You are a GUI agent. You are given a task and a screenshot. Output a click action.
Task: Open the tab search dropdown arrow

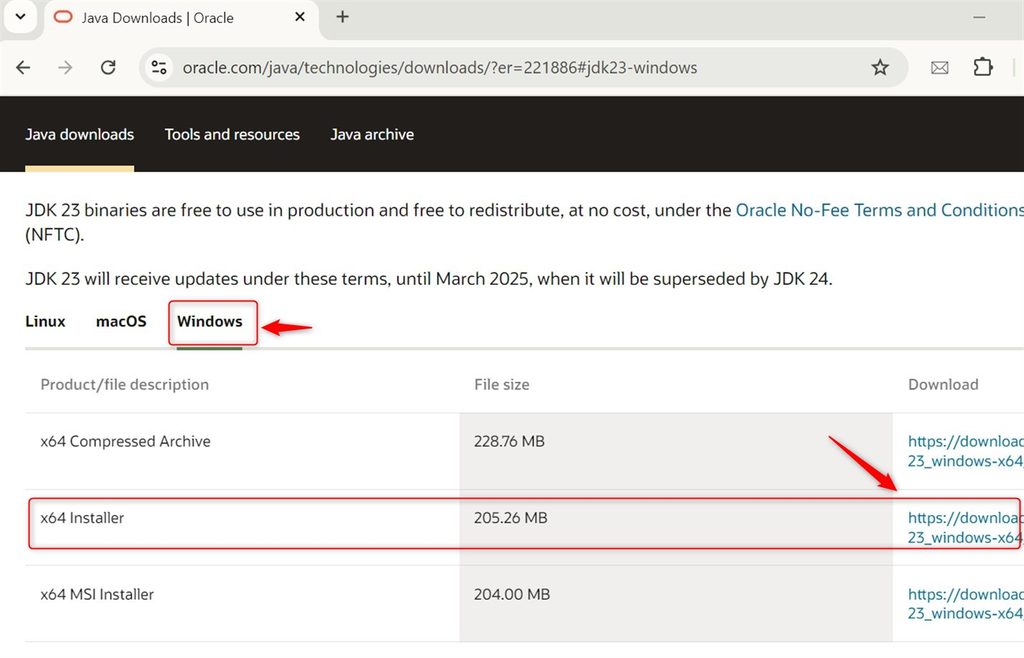point(20,17)
